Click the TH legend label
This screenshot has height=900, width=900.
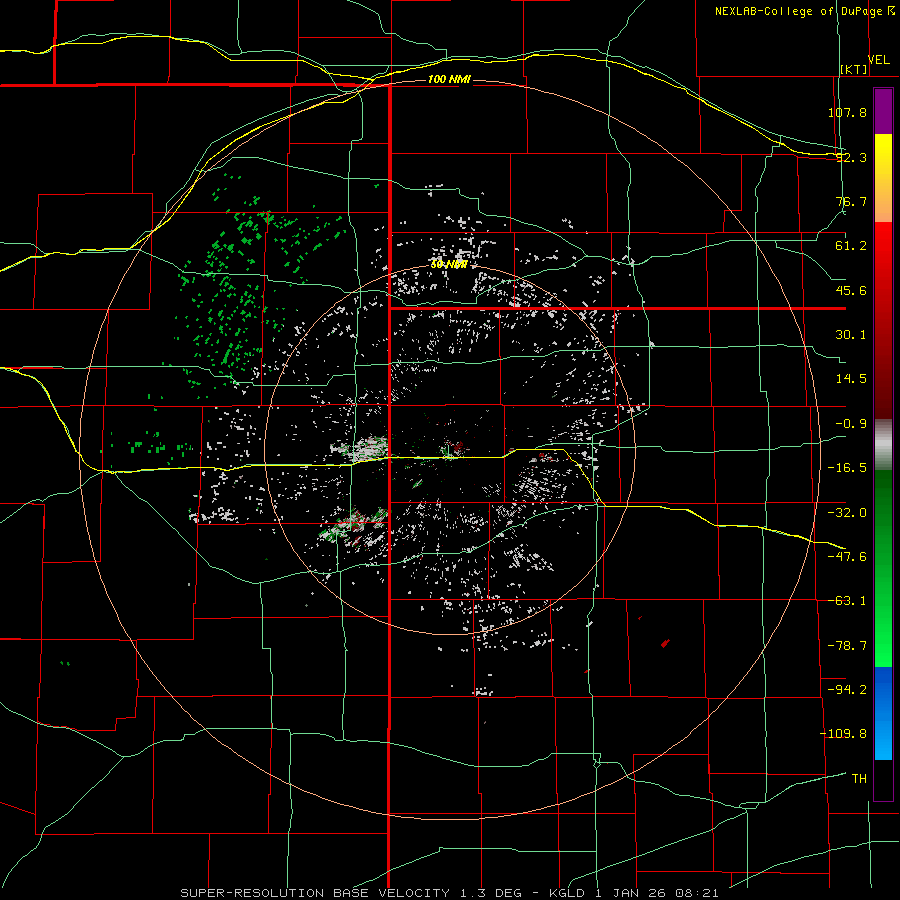tap(859, 779)
